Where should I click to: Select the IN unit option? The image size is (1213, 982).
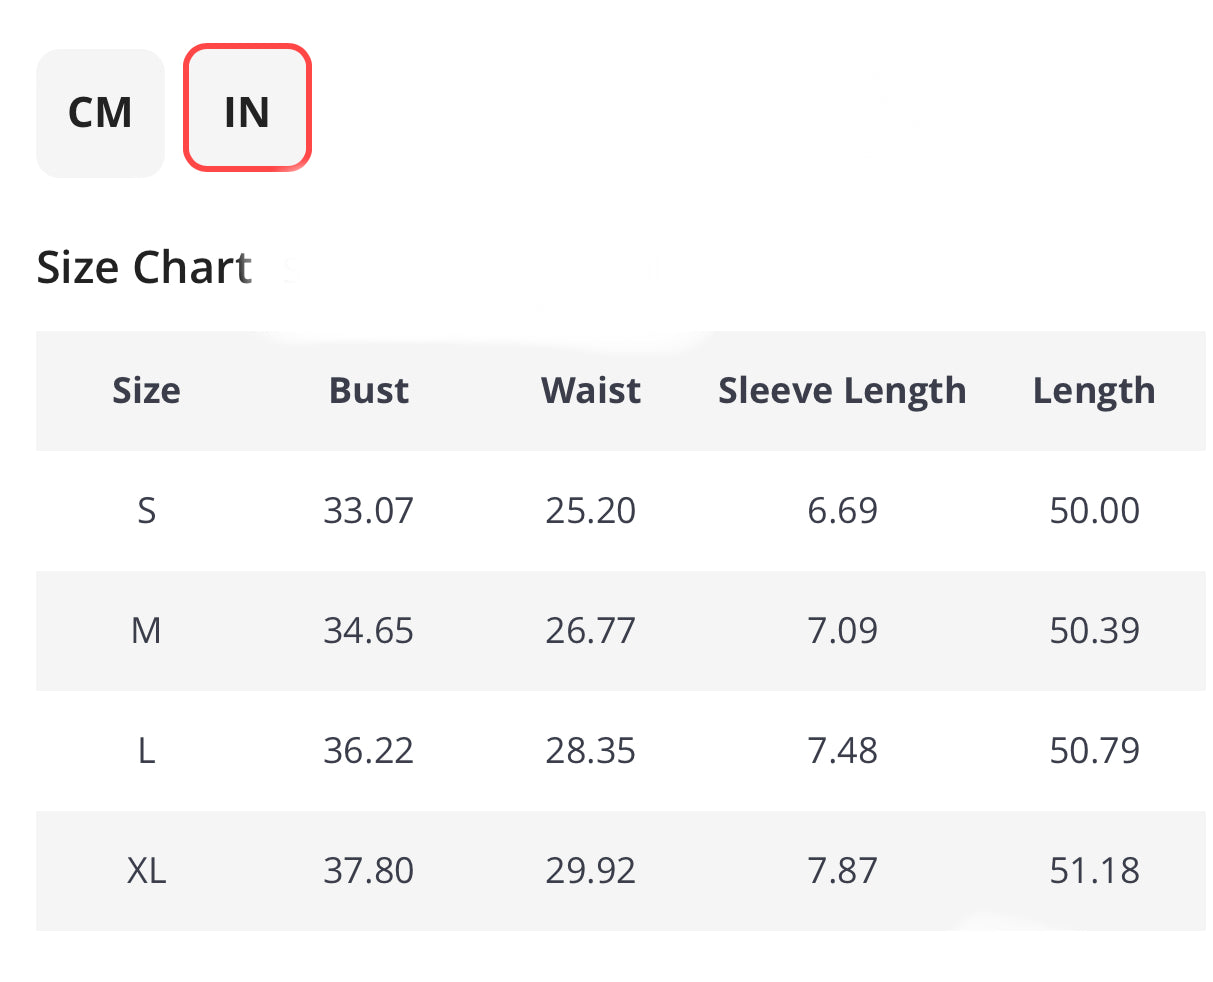click(x=247, y=110)
